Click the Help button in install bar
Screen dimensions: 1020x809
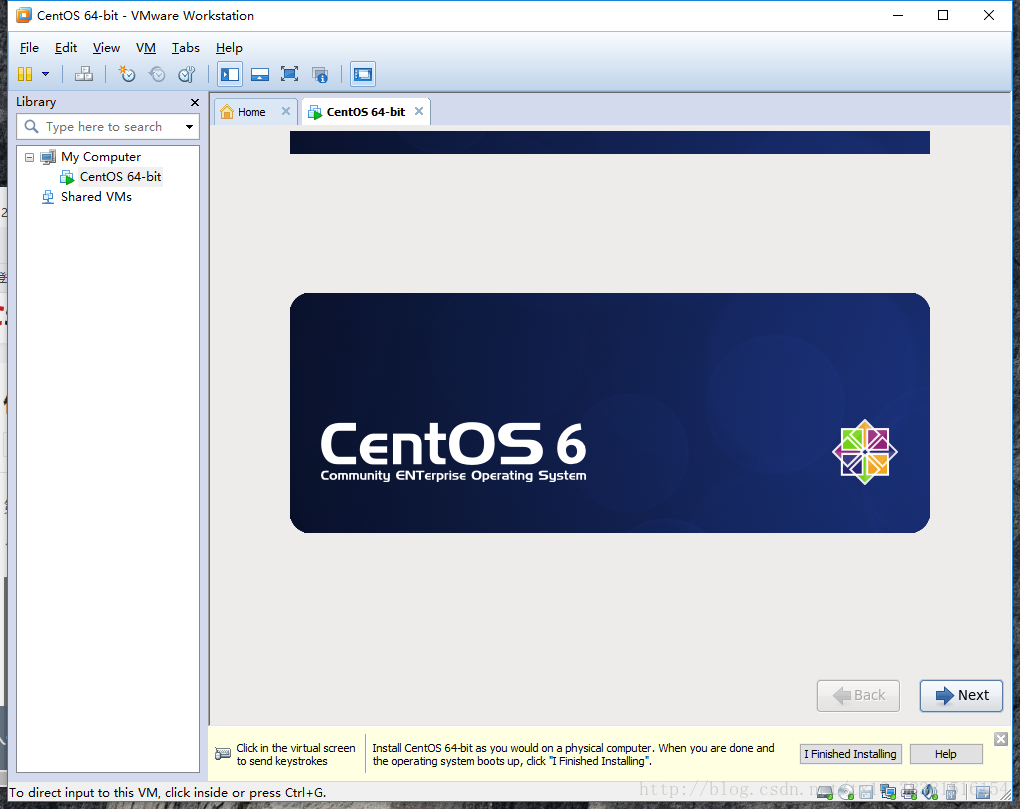click(946, 754)
